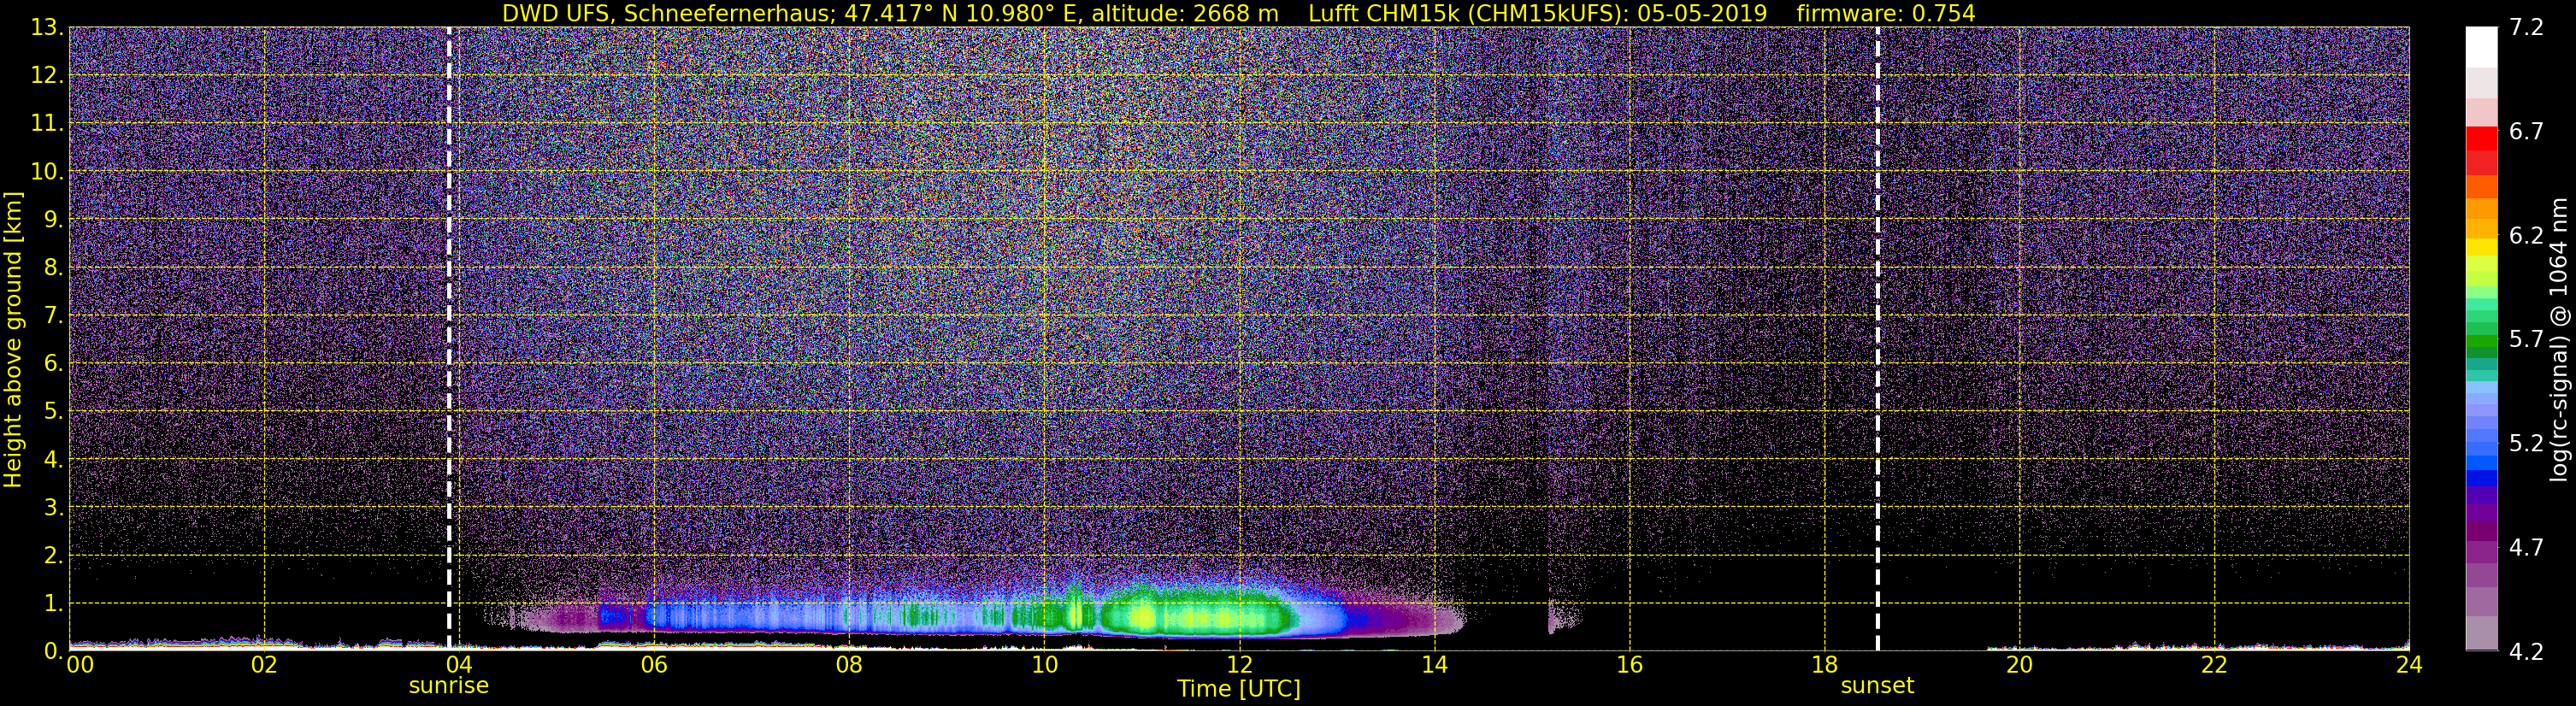Click the plot title text 'DWD UFS, Schneefernerhaus'
Screen dimensions: 2576x706
[667, 13]
